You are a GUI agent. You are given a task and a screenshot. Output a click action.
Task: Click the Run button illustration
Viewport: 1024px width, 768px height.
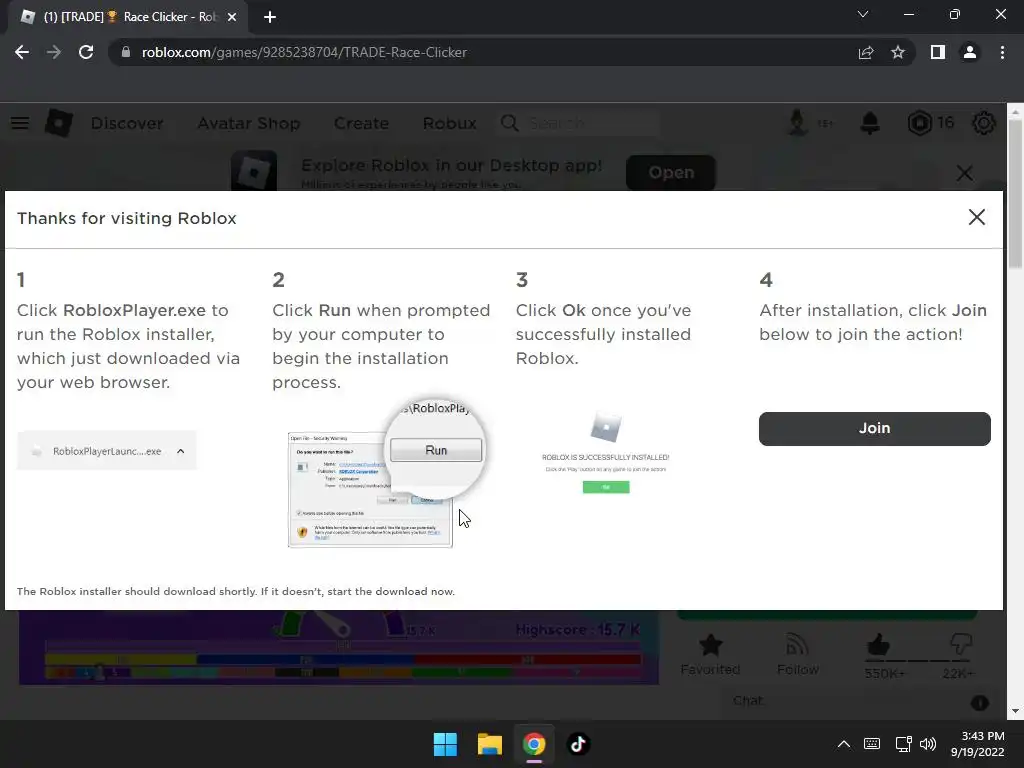click(x=436, y=450)
